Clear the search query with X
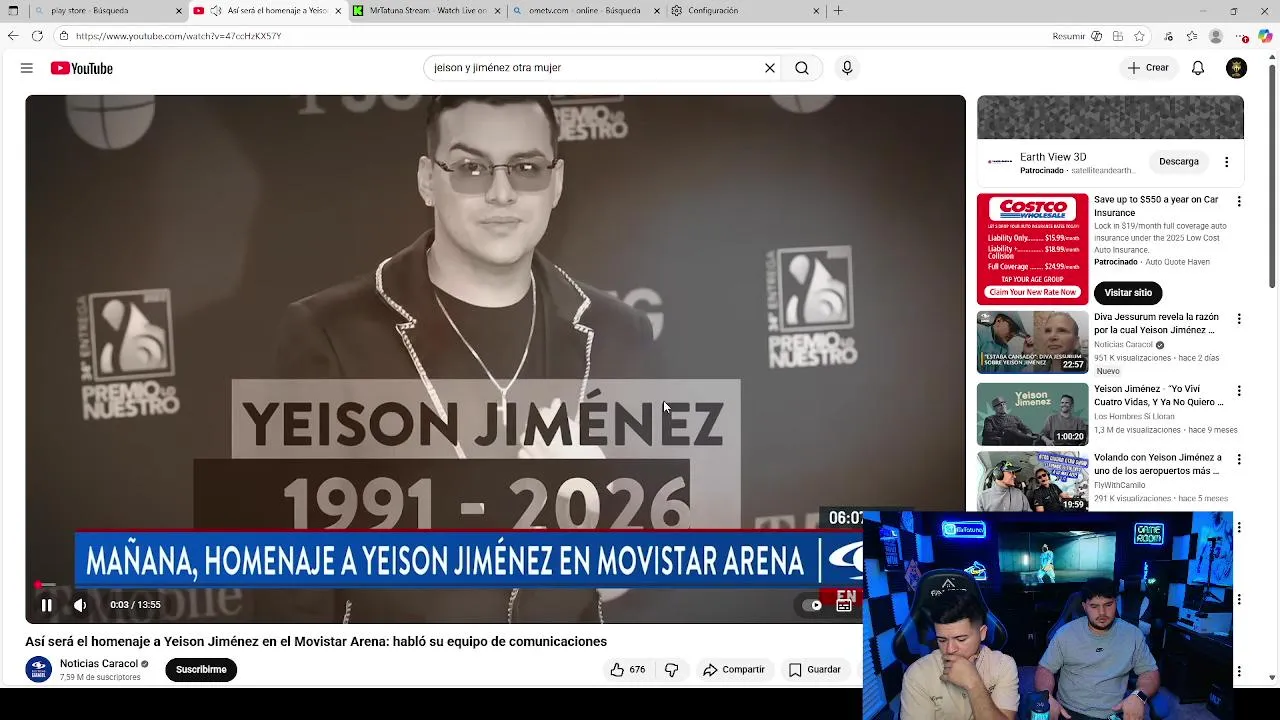Image resolution: width=1280 pixels, height=720 pixels. point(770,68)
